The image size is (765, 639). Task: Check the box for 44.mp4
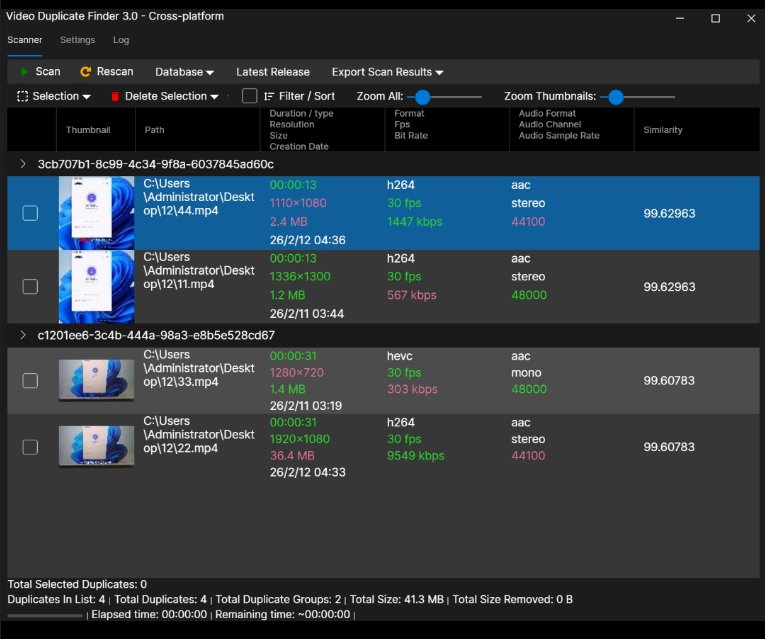[30, 213]
